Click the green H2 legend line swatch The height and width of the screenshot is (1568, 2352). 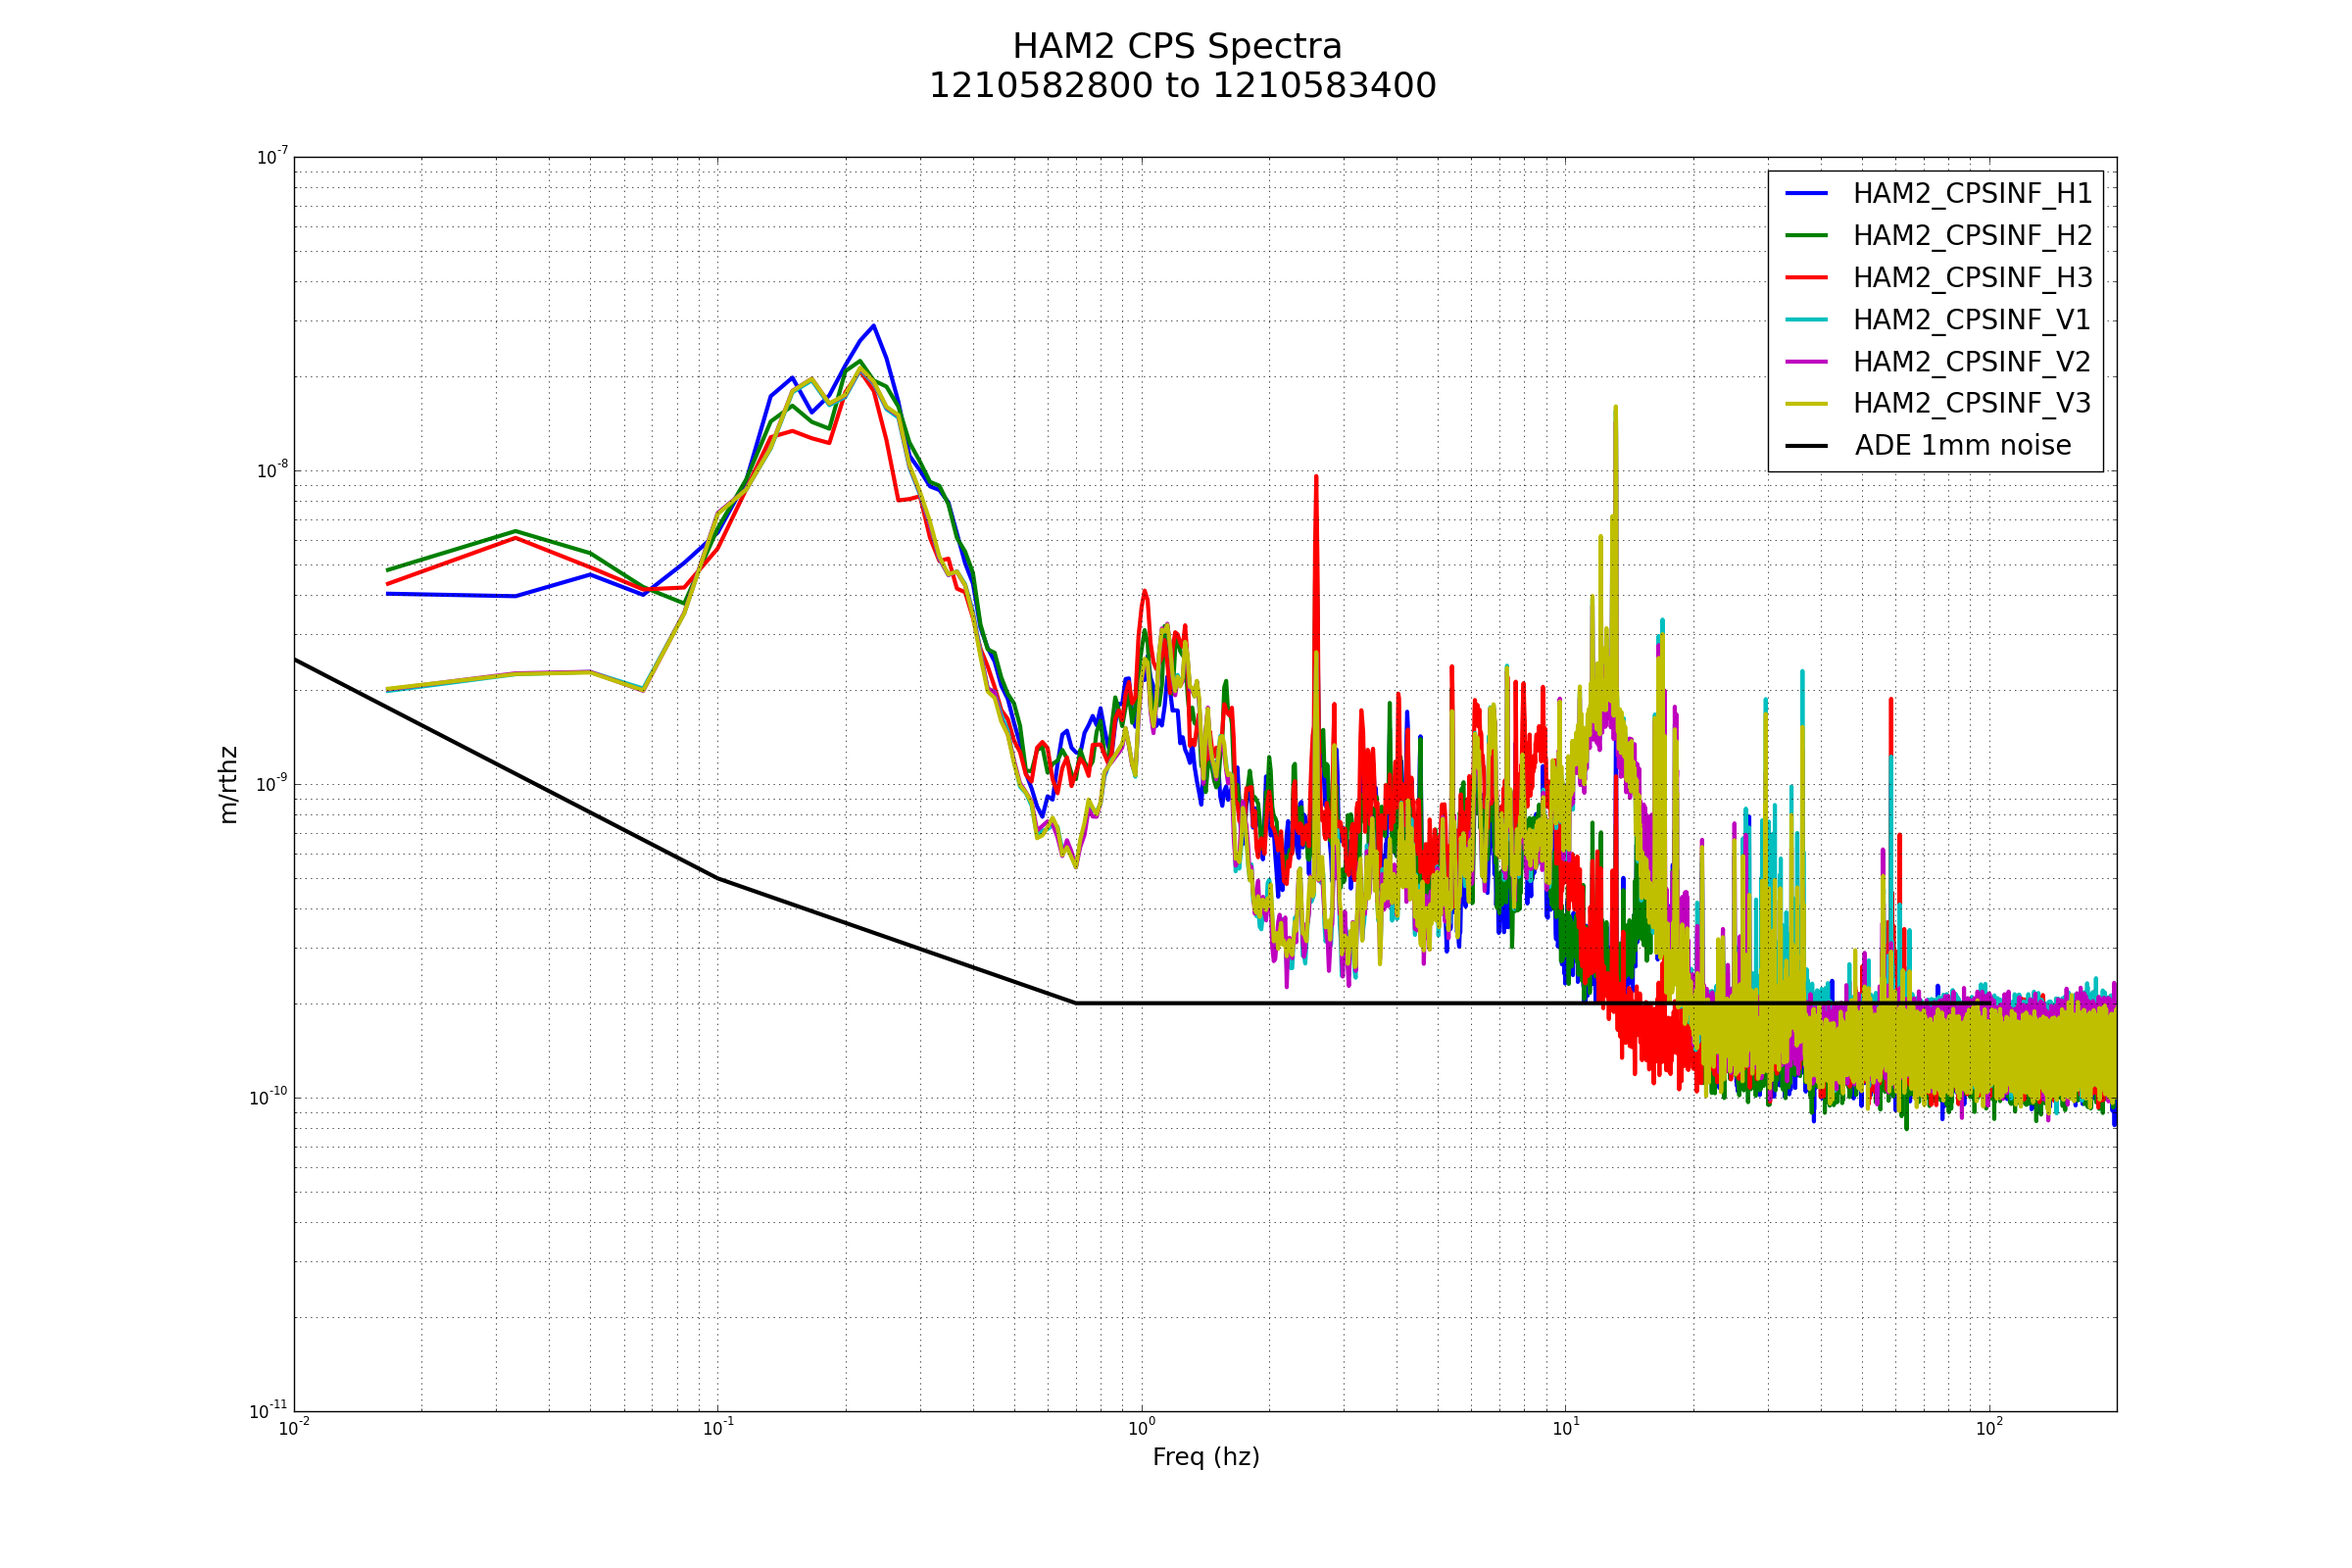pos(1807,235)
